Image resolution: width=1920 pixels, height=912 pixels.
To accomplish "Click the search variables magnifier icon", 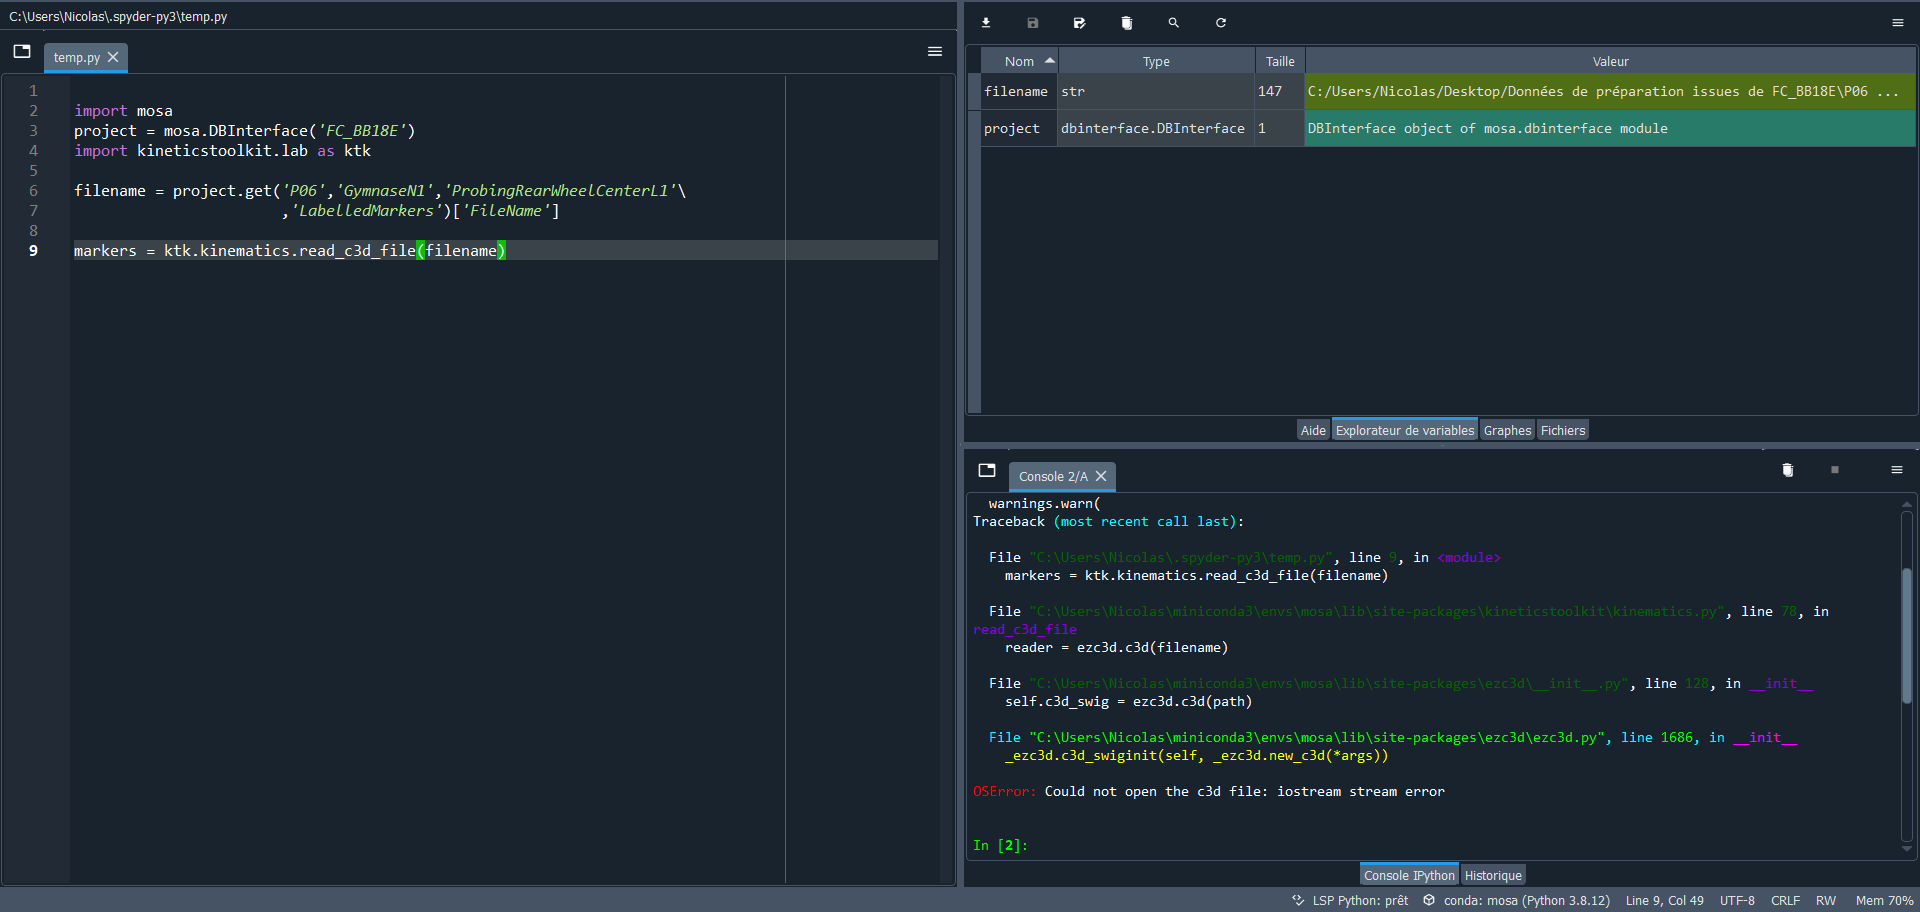I will click(1174, 23).
